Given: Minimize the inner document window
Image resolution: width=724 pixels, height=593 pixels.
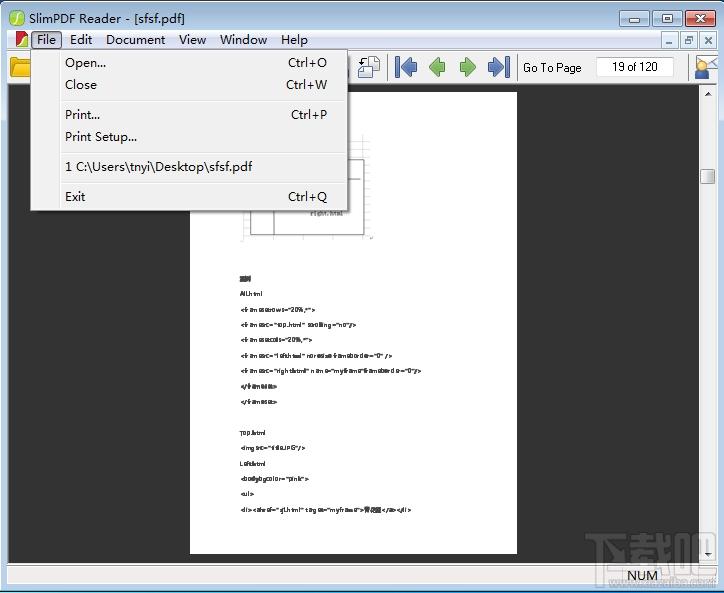Looking at the screenshot, I should pyautogui.click(x=669, y=41).
